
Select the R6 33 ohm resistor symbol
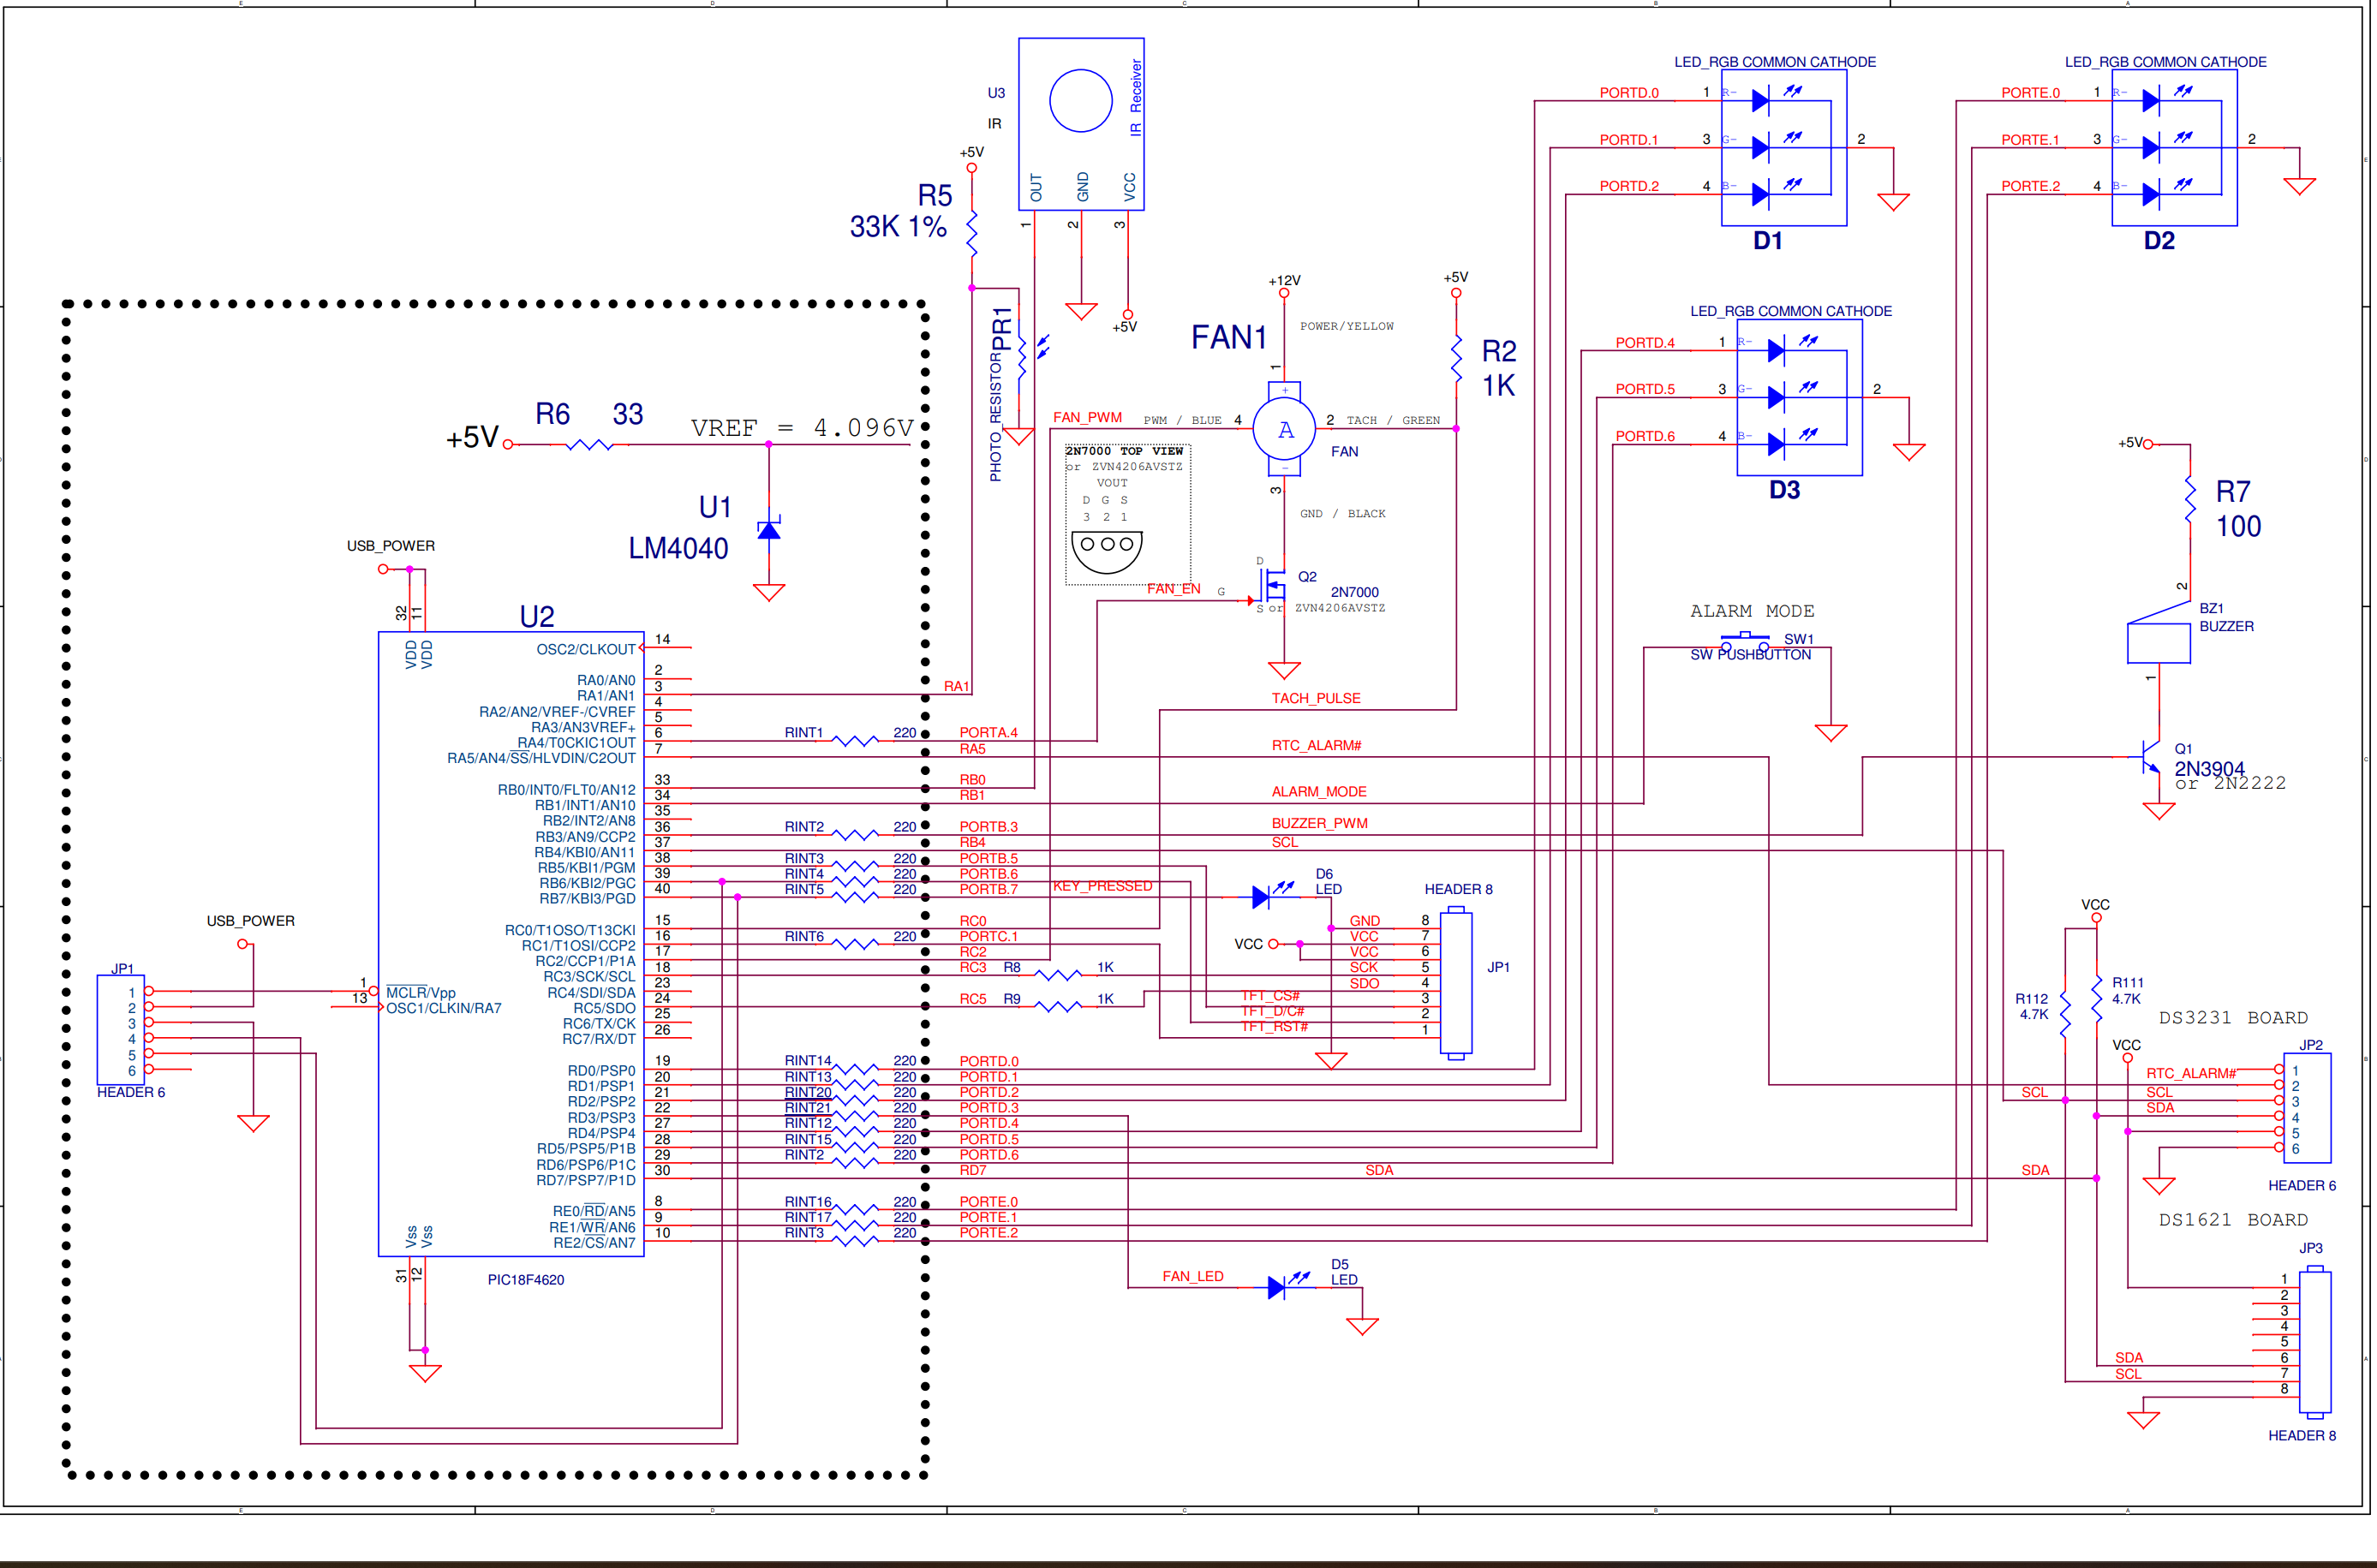click(x=589, y=444)
